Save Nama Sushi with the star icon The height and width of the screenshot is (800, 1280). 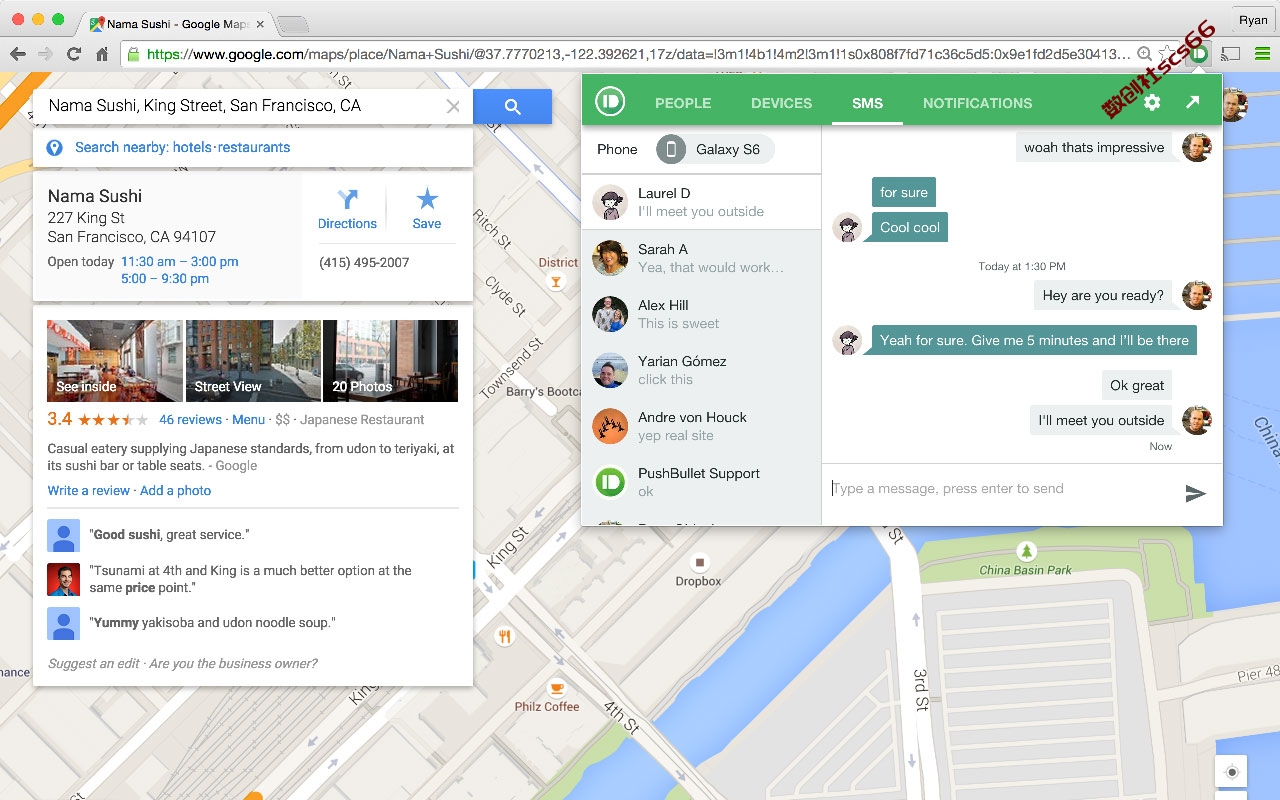point(427,199)
